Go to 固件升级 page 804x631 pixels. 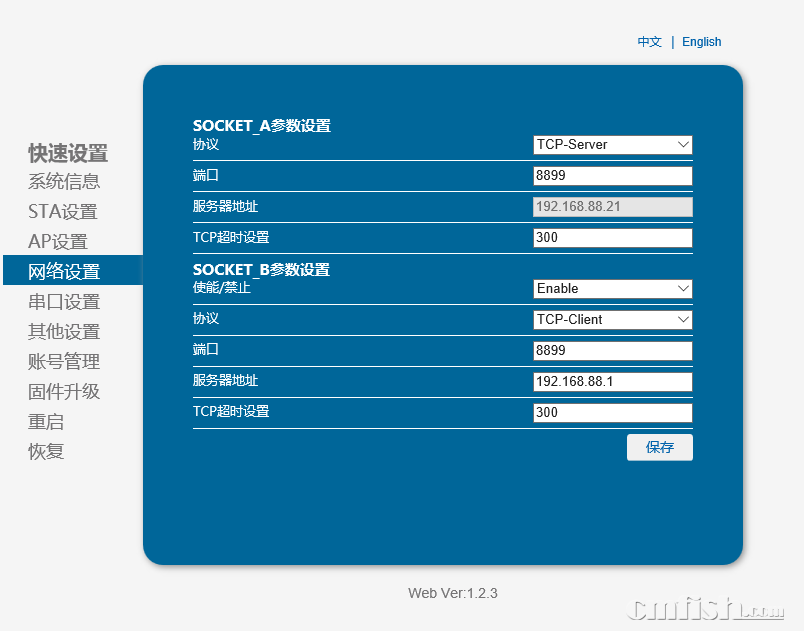point(64,392)
